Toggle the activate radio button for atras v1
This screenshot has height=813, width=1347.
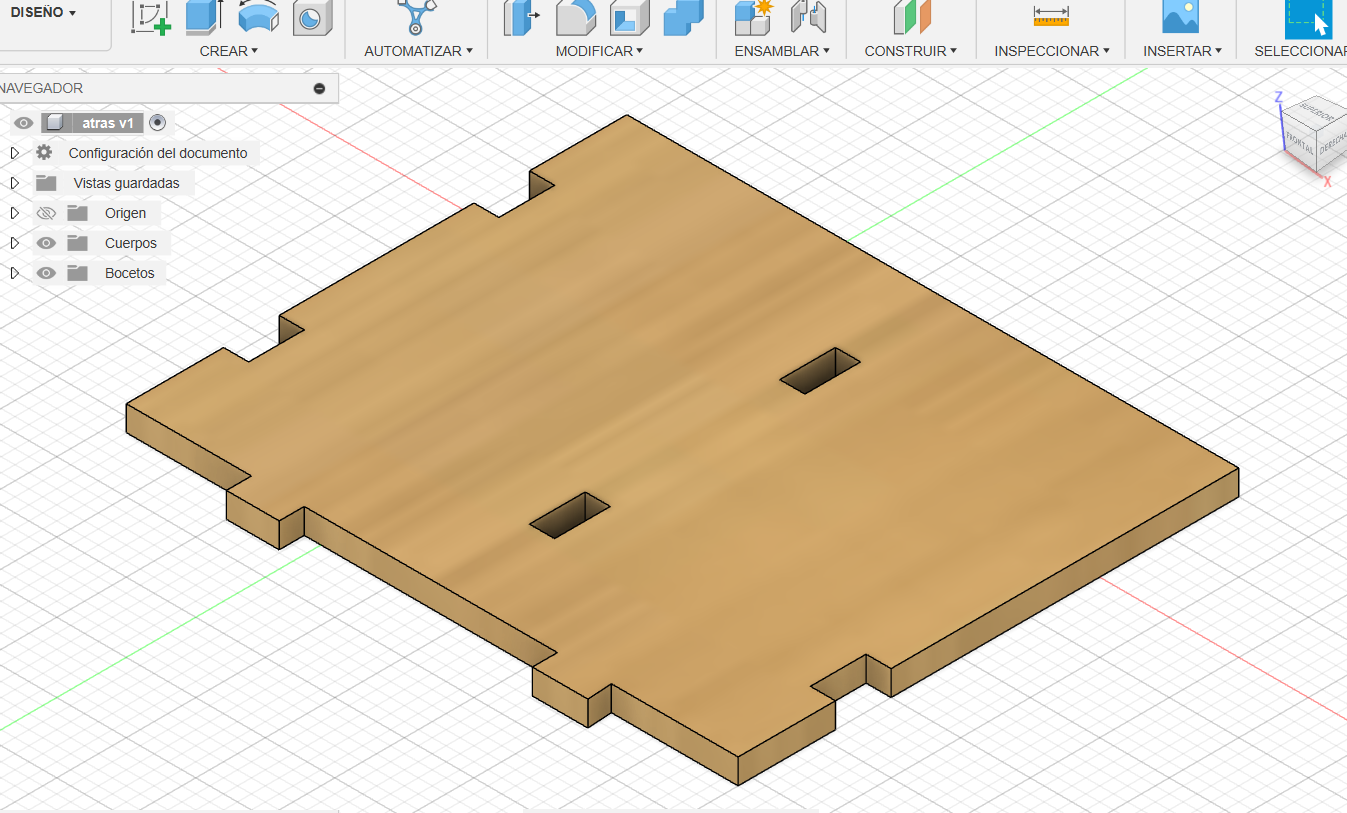pos(157,122)
